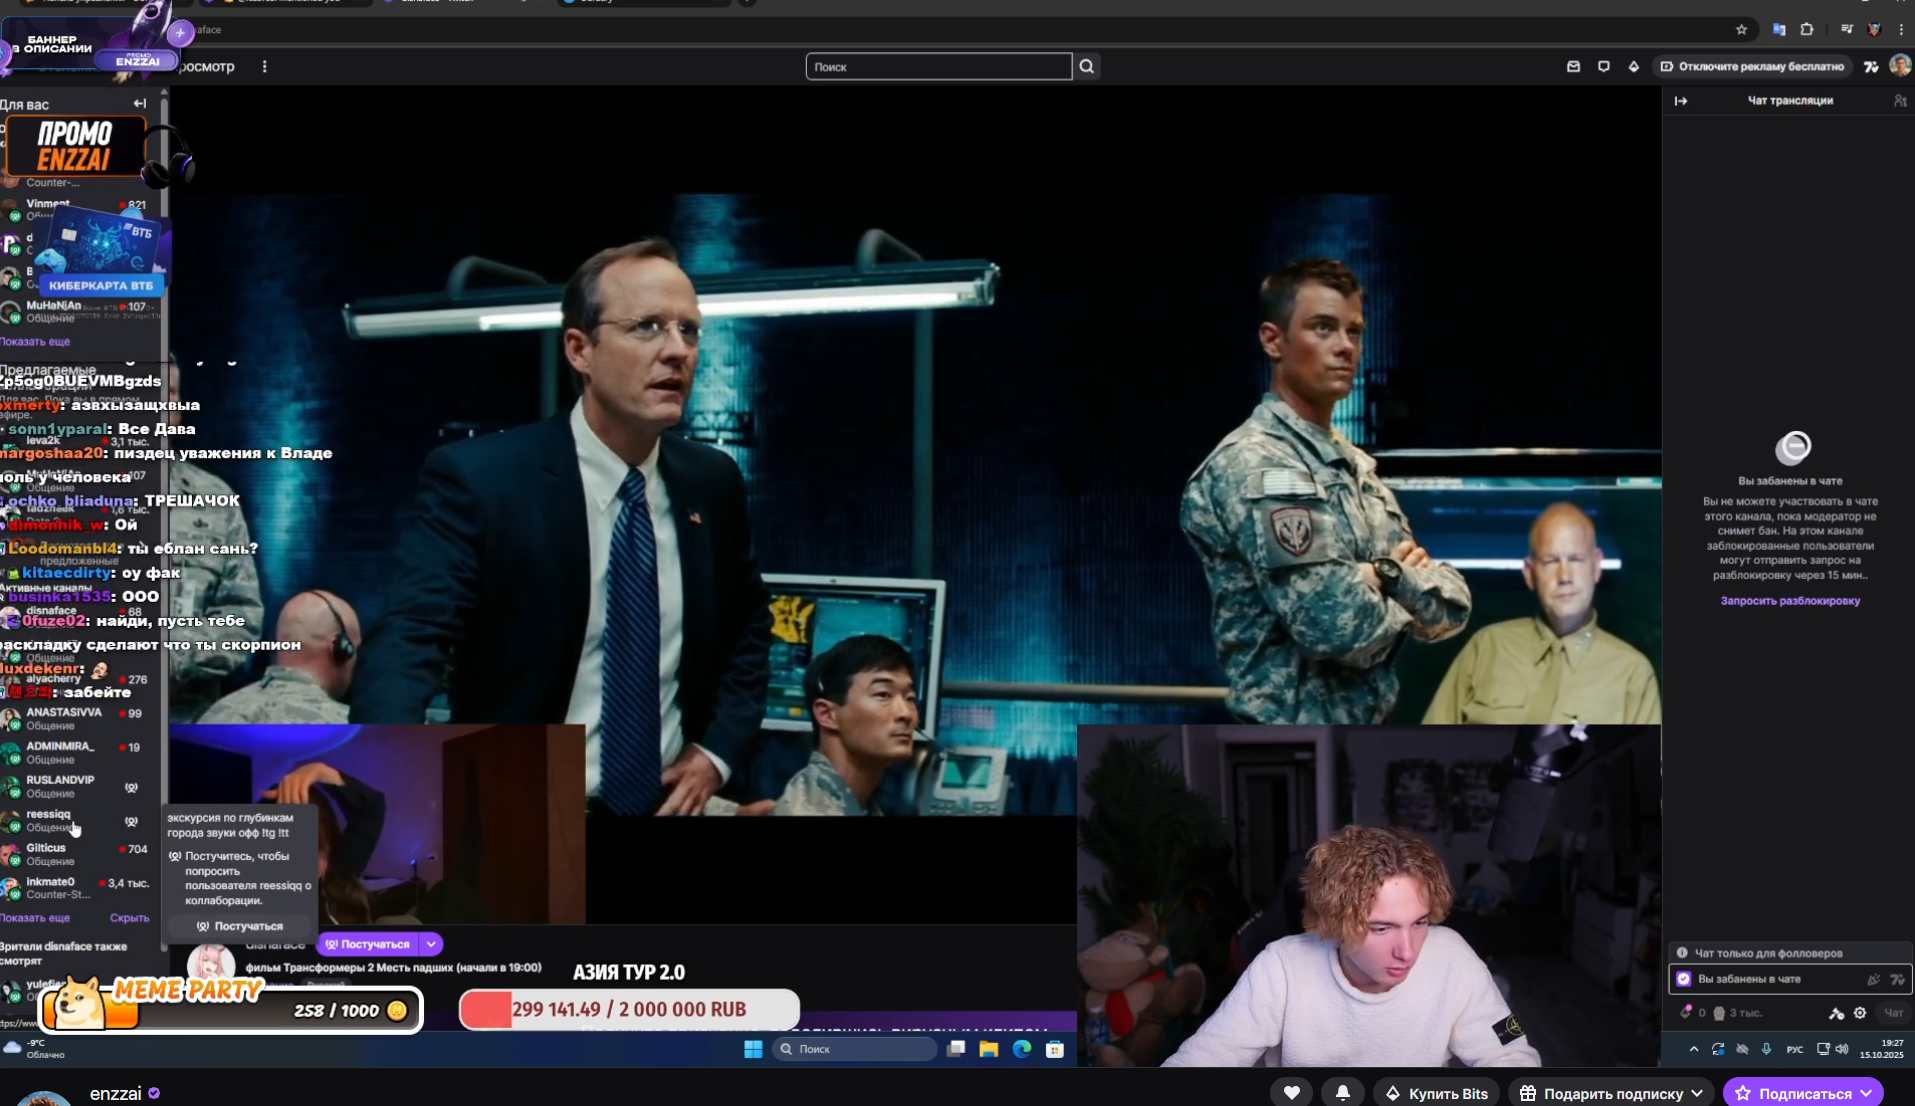Open the chat community users icon
The height and width of the screenshot is (1106, 1915).
[1900, 101]
